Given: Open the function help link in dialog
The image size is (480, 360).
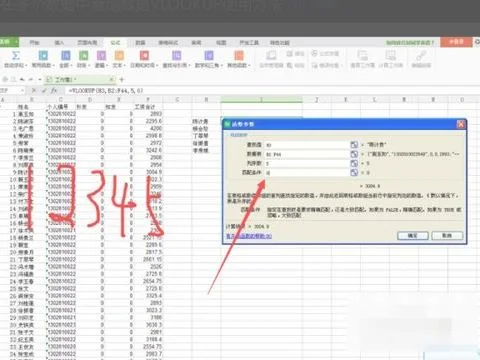Looking at the screenshot, I should click(249, 236).
